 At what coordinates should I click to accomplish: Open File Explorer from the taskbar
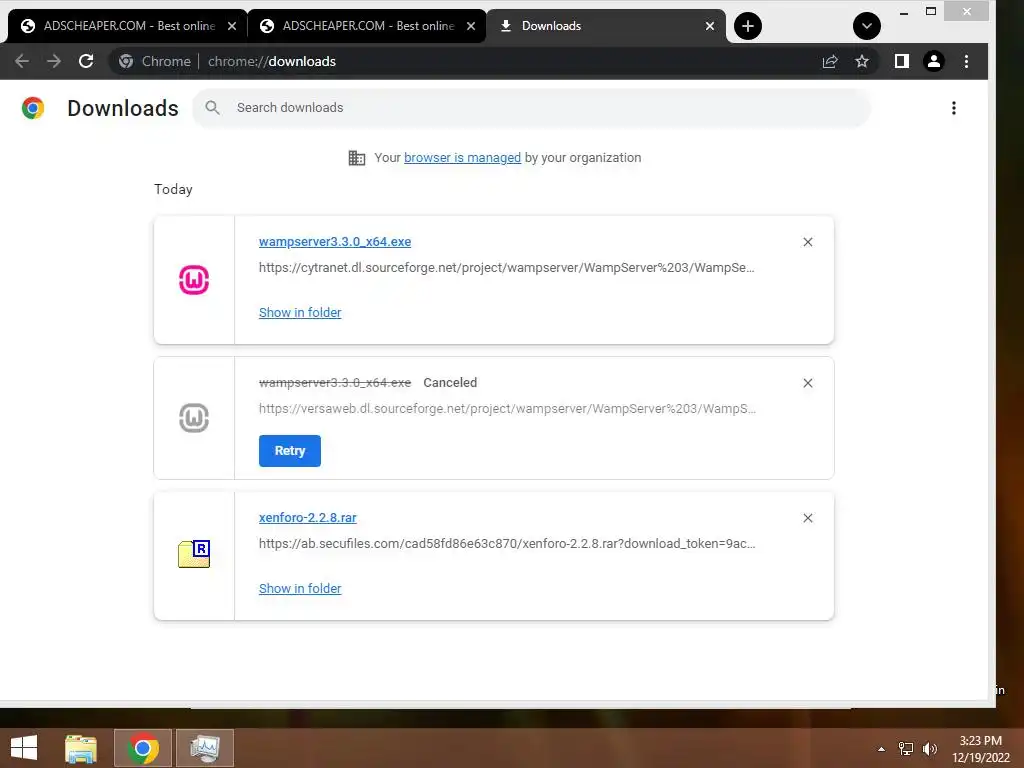pos(81,748)
